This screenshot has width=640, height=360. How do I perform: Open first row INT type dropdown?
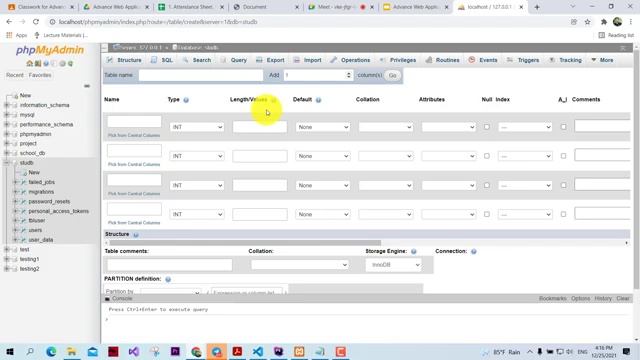coord(197,127)
